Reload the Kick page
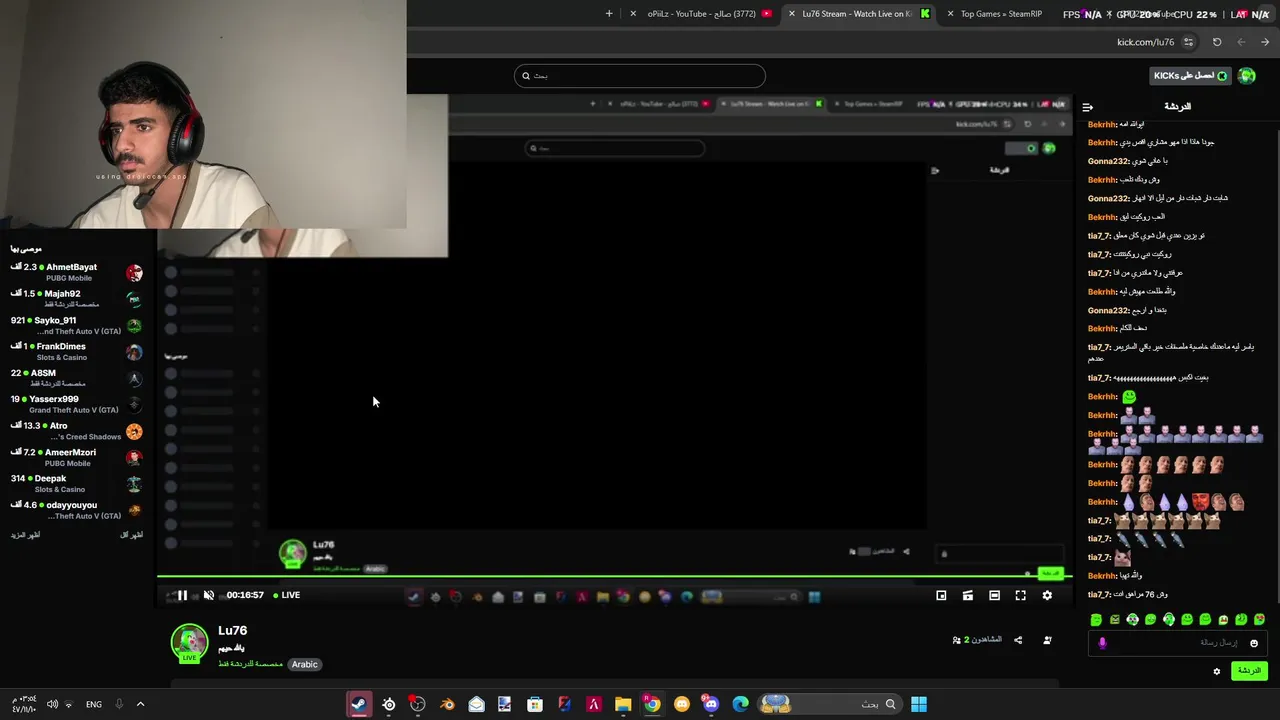 (1217, 42)
